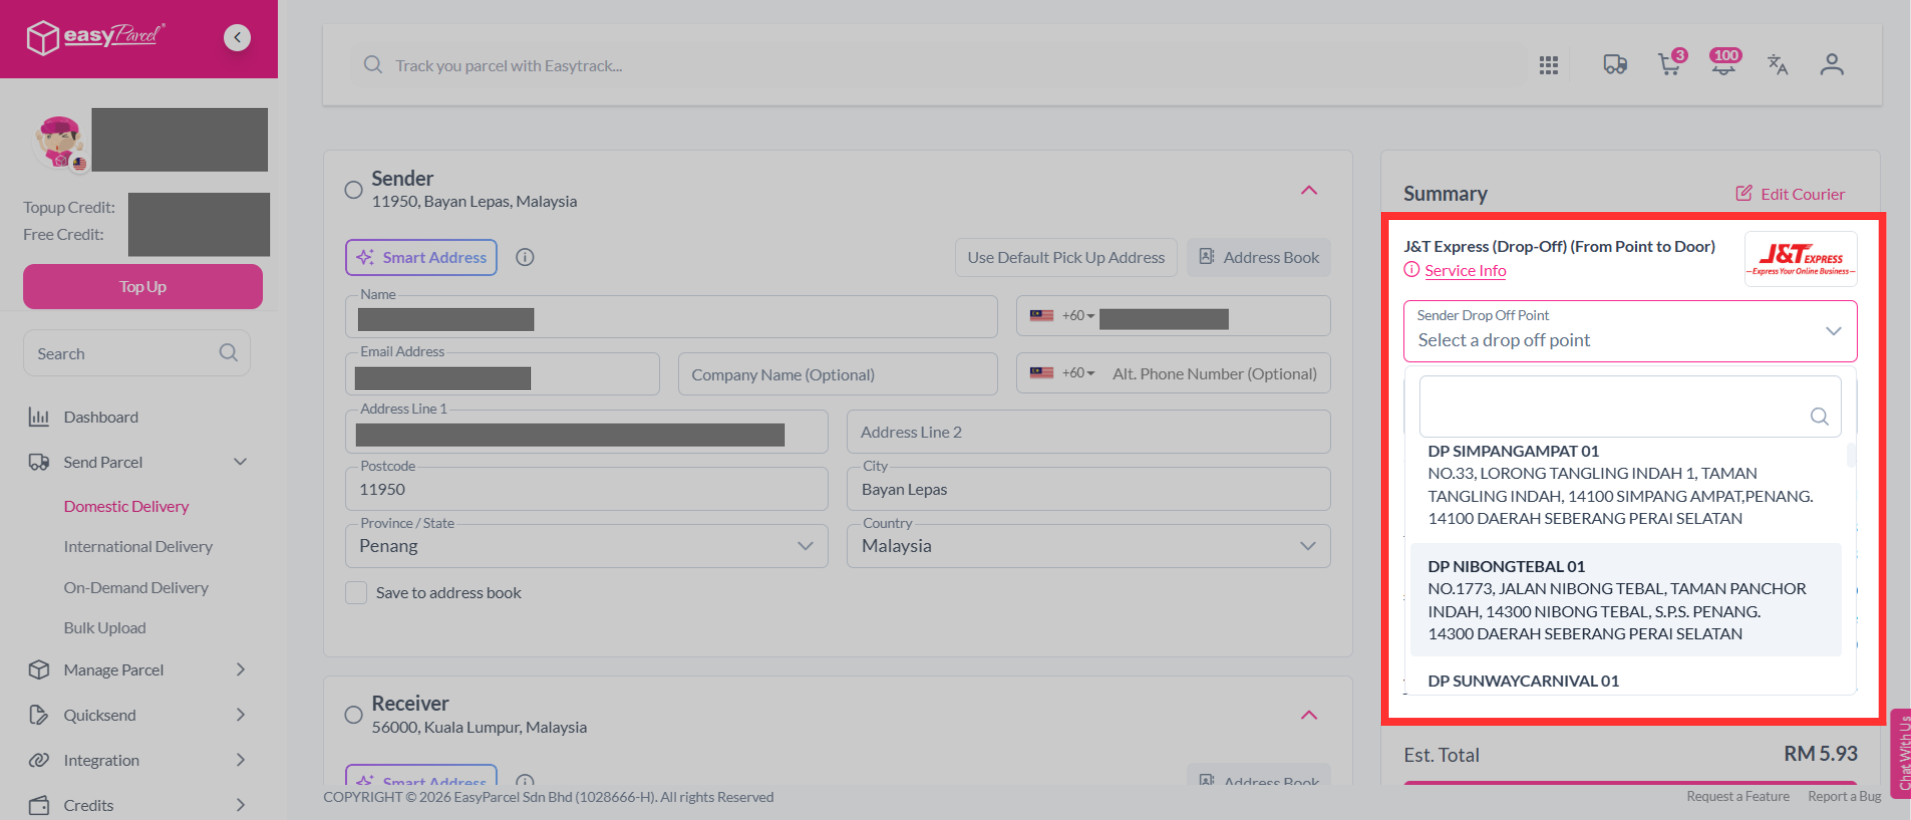
Task: Click the user avatar in sidebar
Action: (x=59, y=142)
